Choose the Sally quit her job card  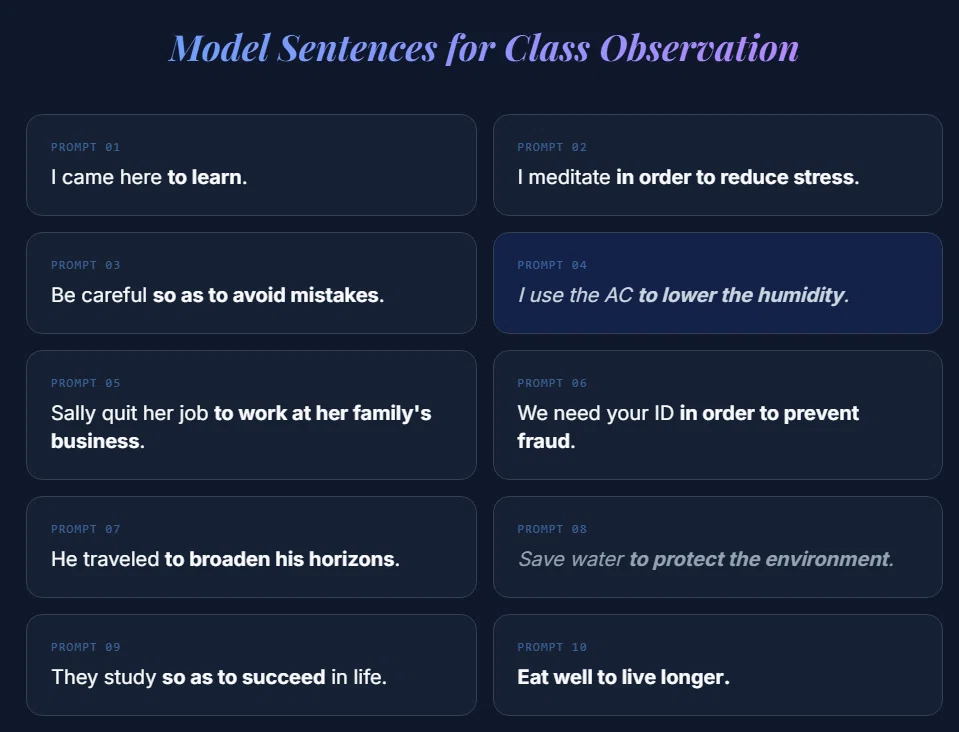[251, 415]
